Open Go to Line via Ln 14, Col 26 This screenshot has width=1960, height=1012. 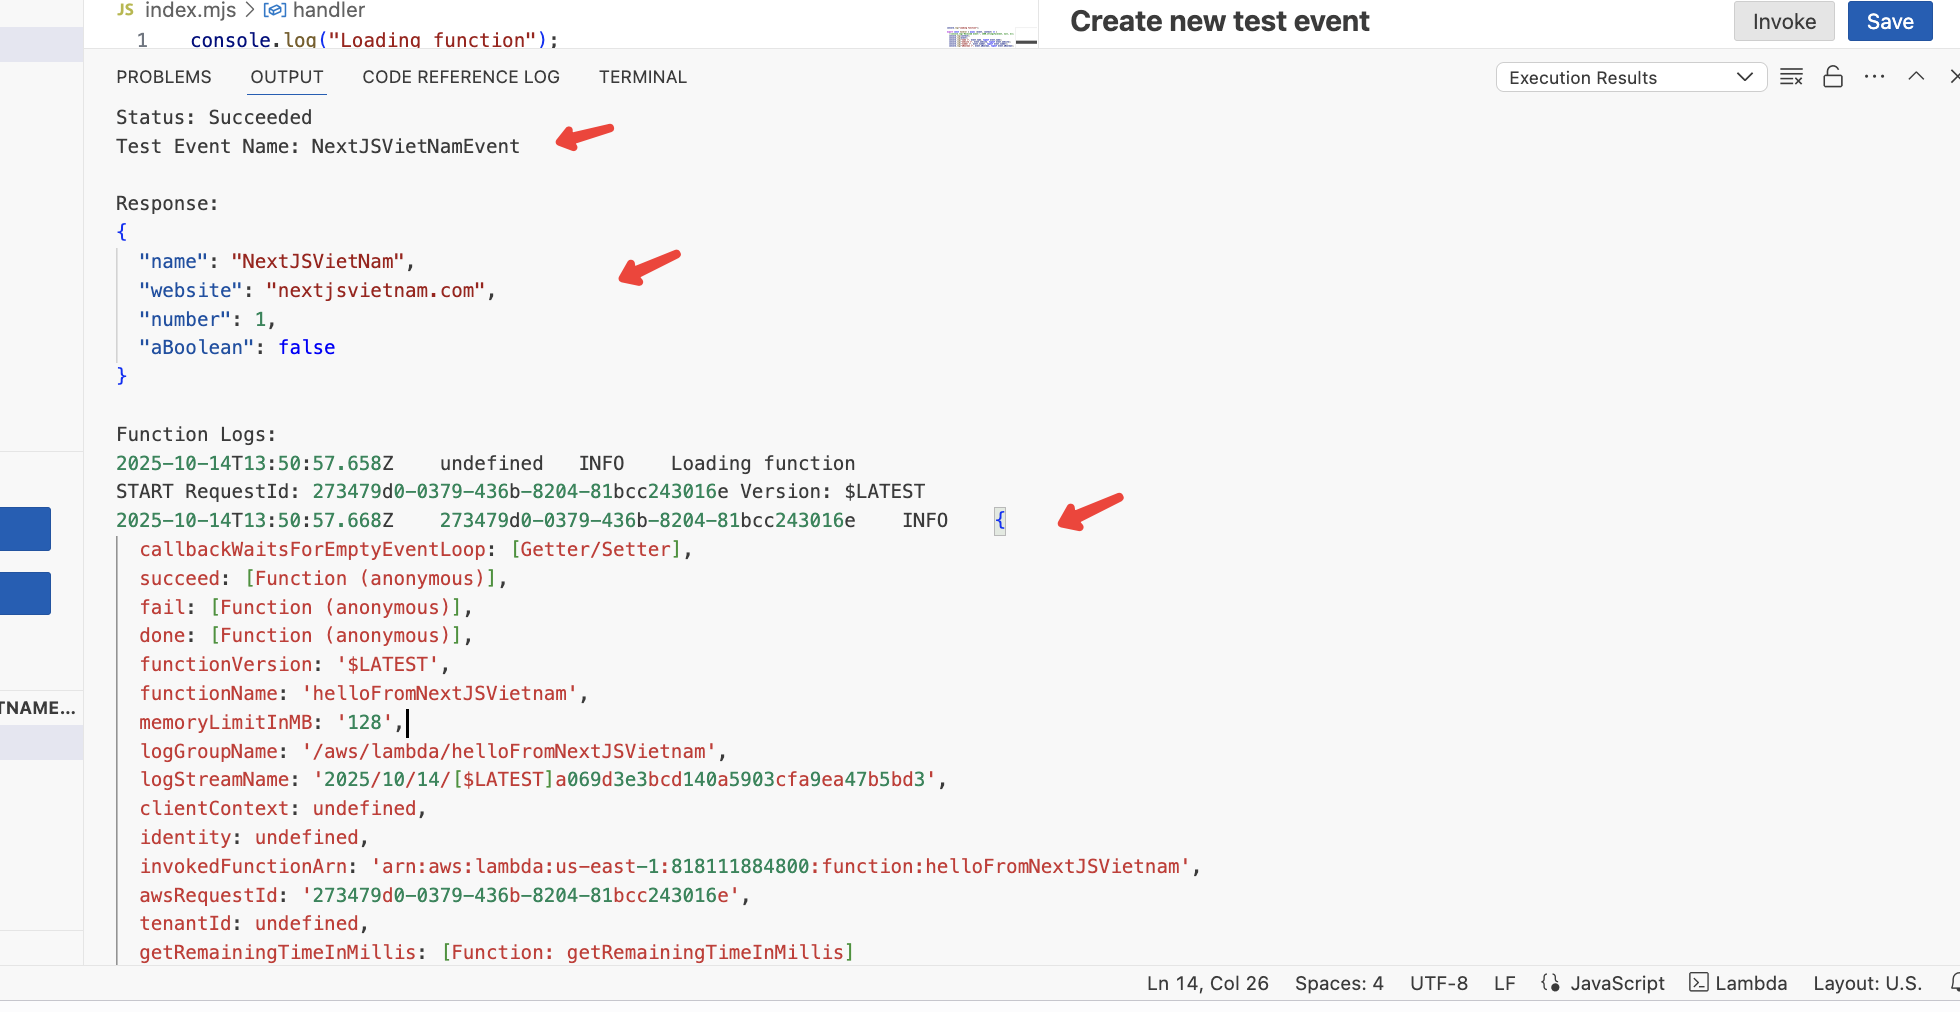pos(1207,983)
